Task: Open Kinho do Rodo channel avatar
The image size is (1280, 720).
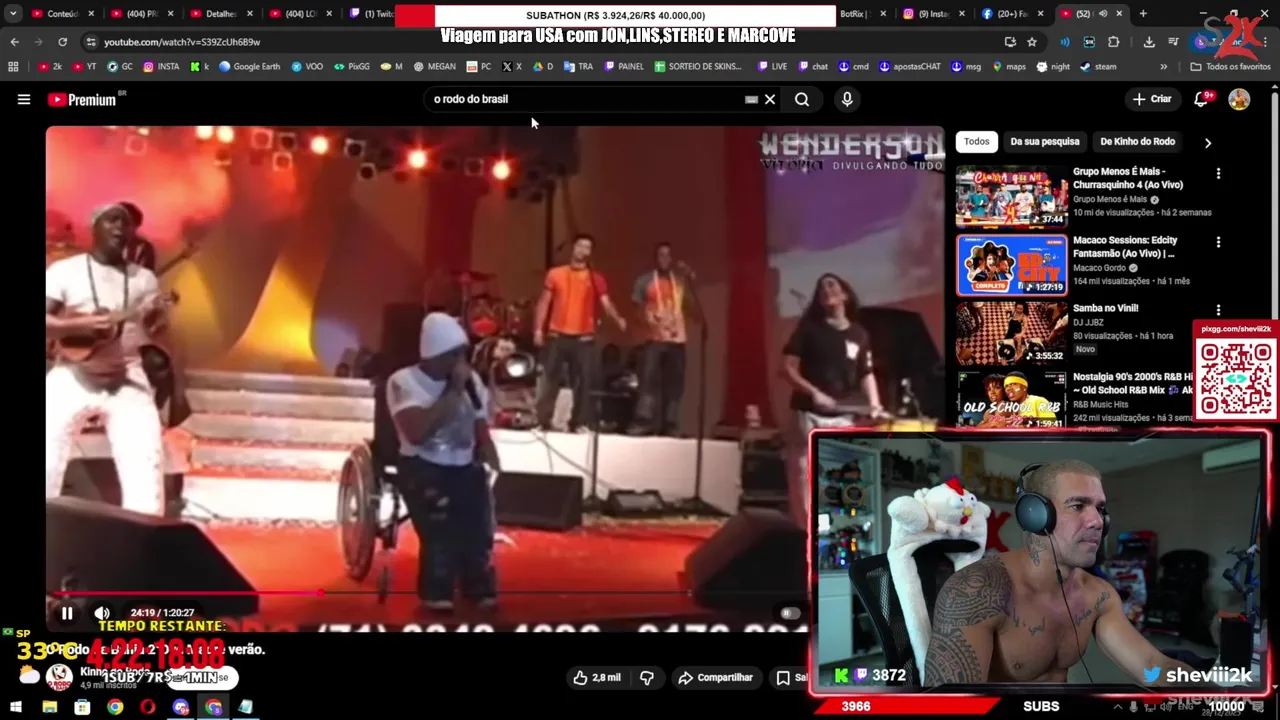Action: tap(60, 677)
